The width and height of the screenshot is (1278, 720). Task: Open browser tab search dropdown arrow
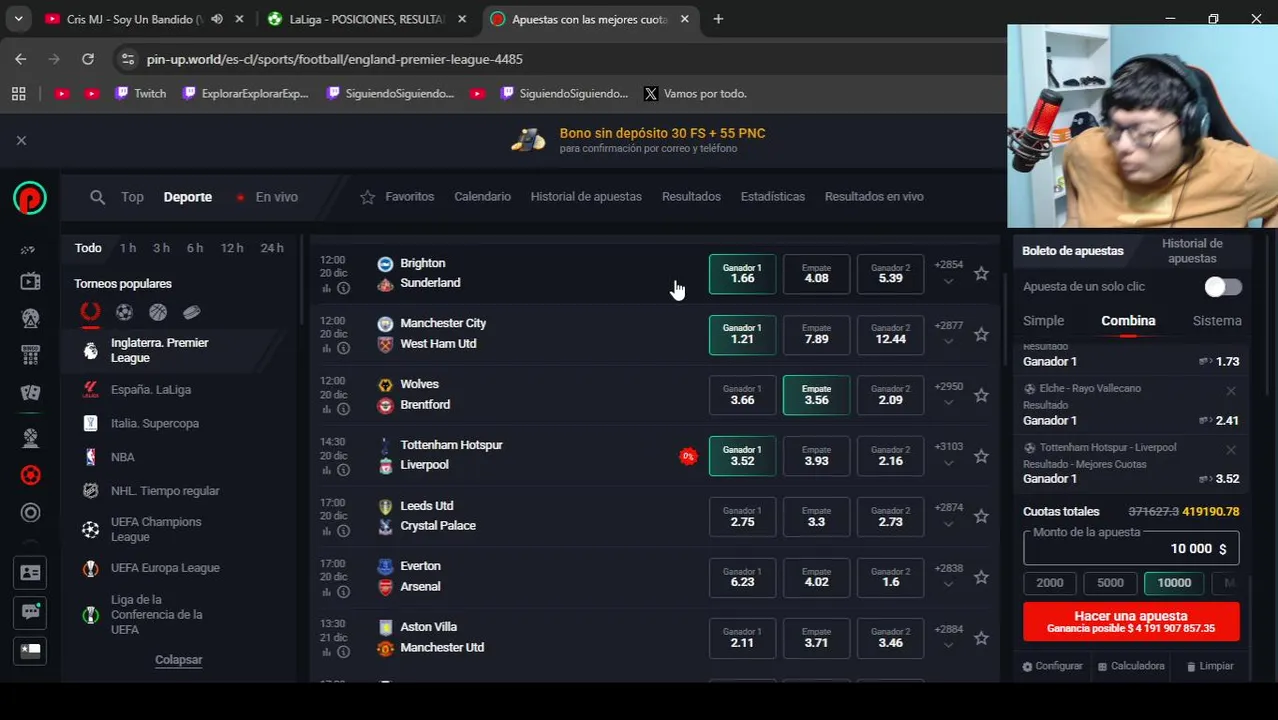(x=18, y=19)
